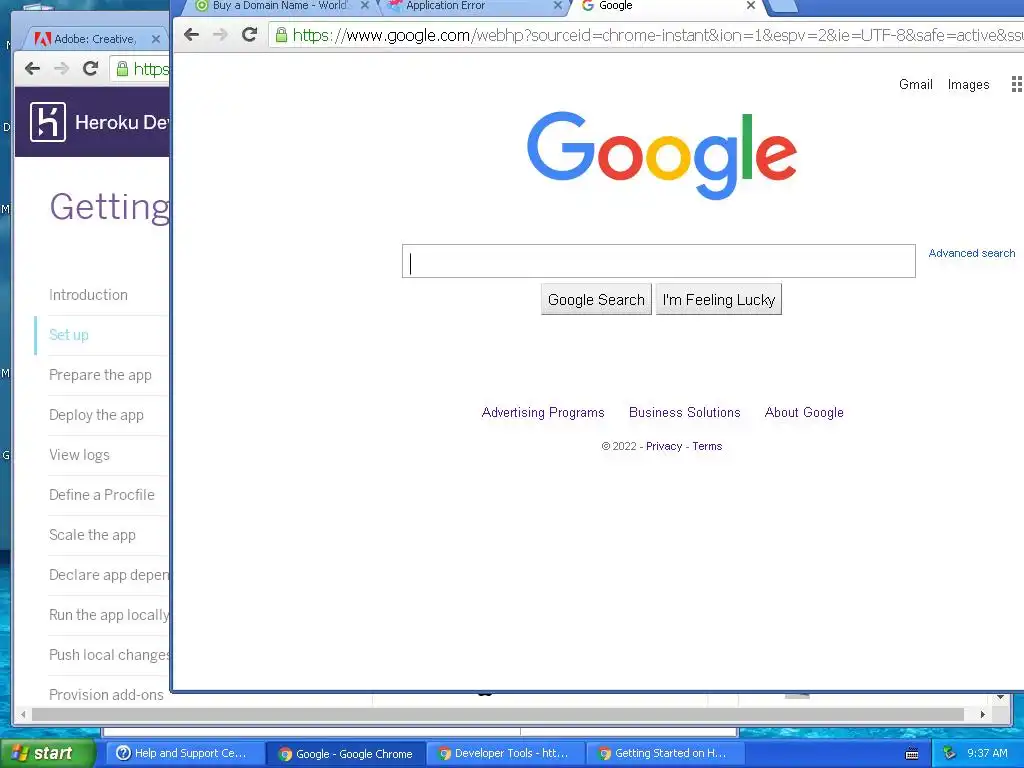This screenshot has height=768, width=1024.
Task: Switch to Developer Tools taskbar item
Action: 505,753
